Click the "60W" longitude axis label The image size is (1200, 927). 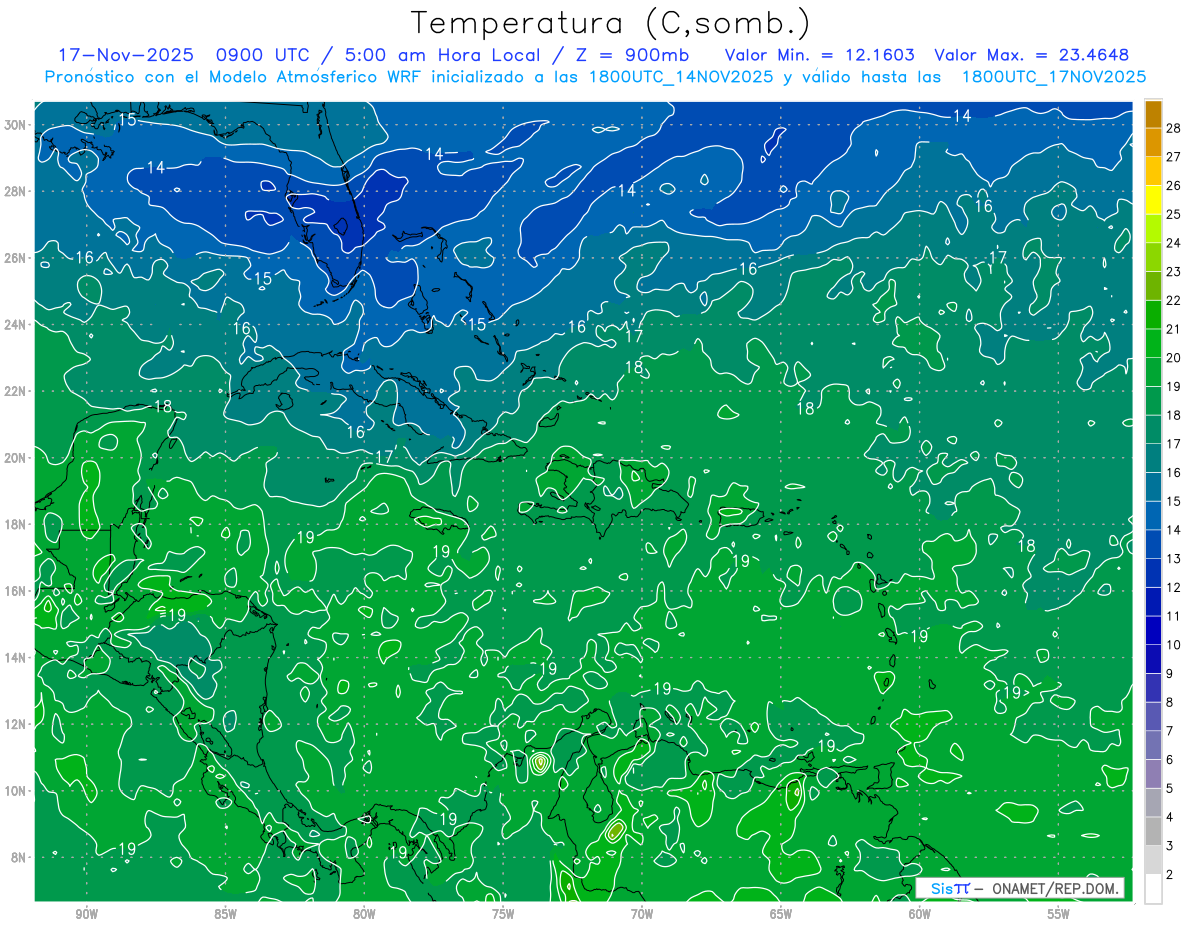tap(920, 914)
